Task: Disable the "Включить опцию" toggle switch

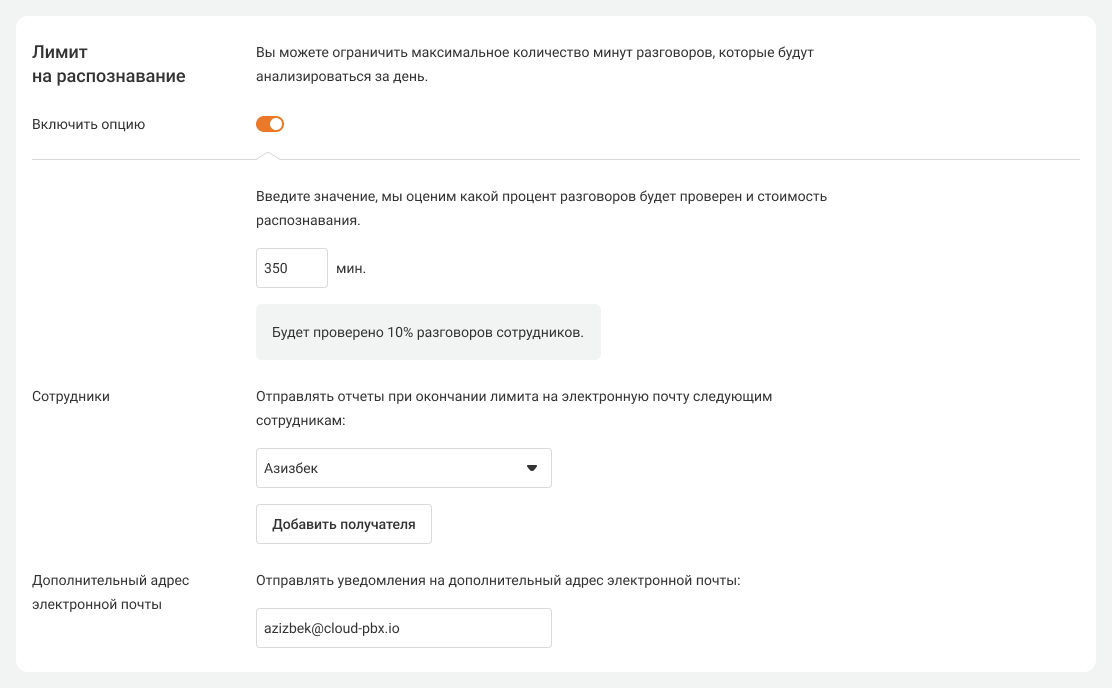Action: 270,124
